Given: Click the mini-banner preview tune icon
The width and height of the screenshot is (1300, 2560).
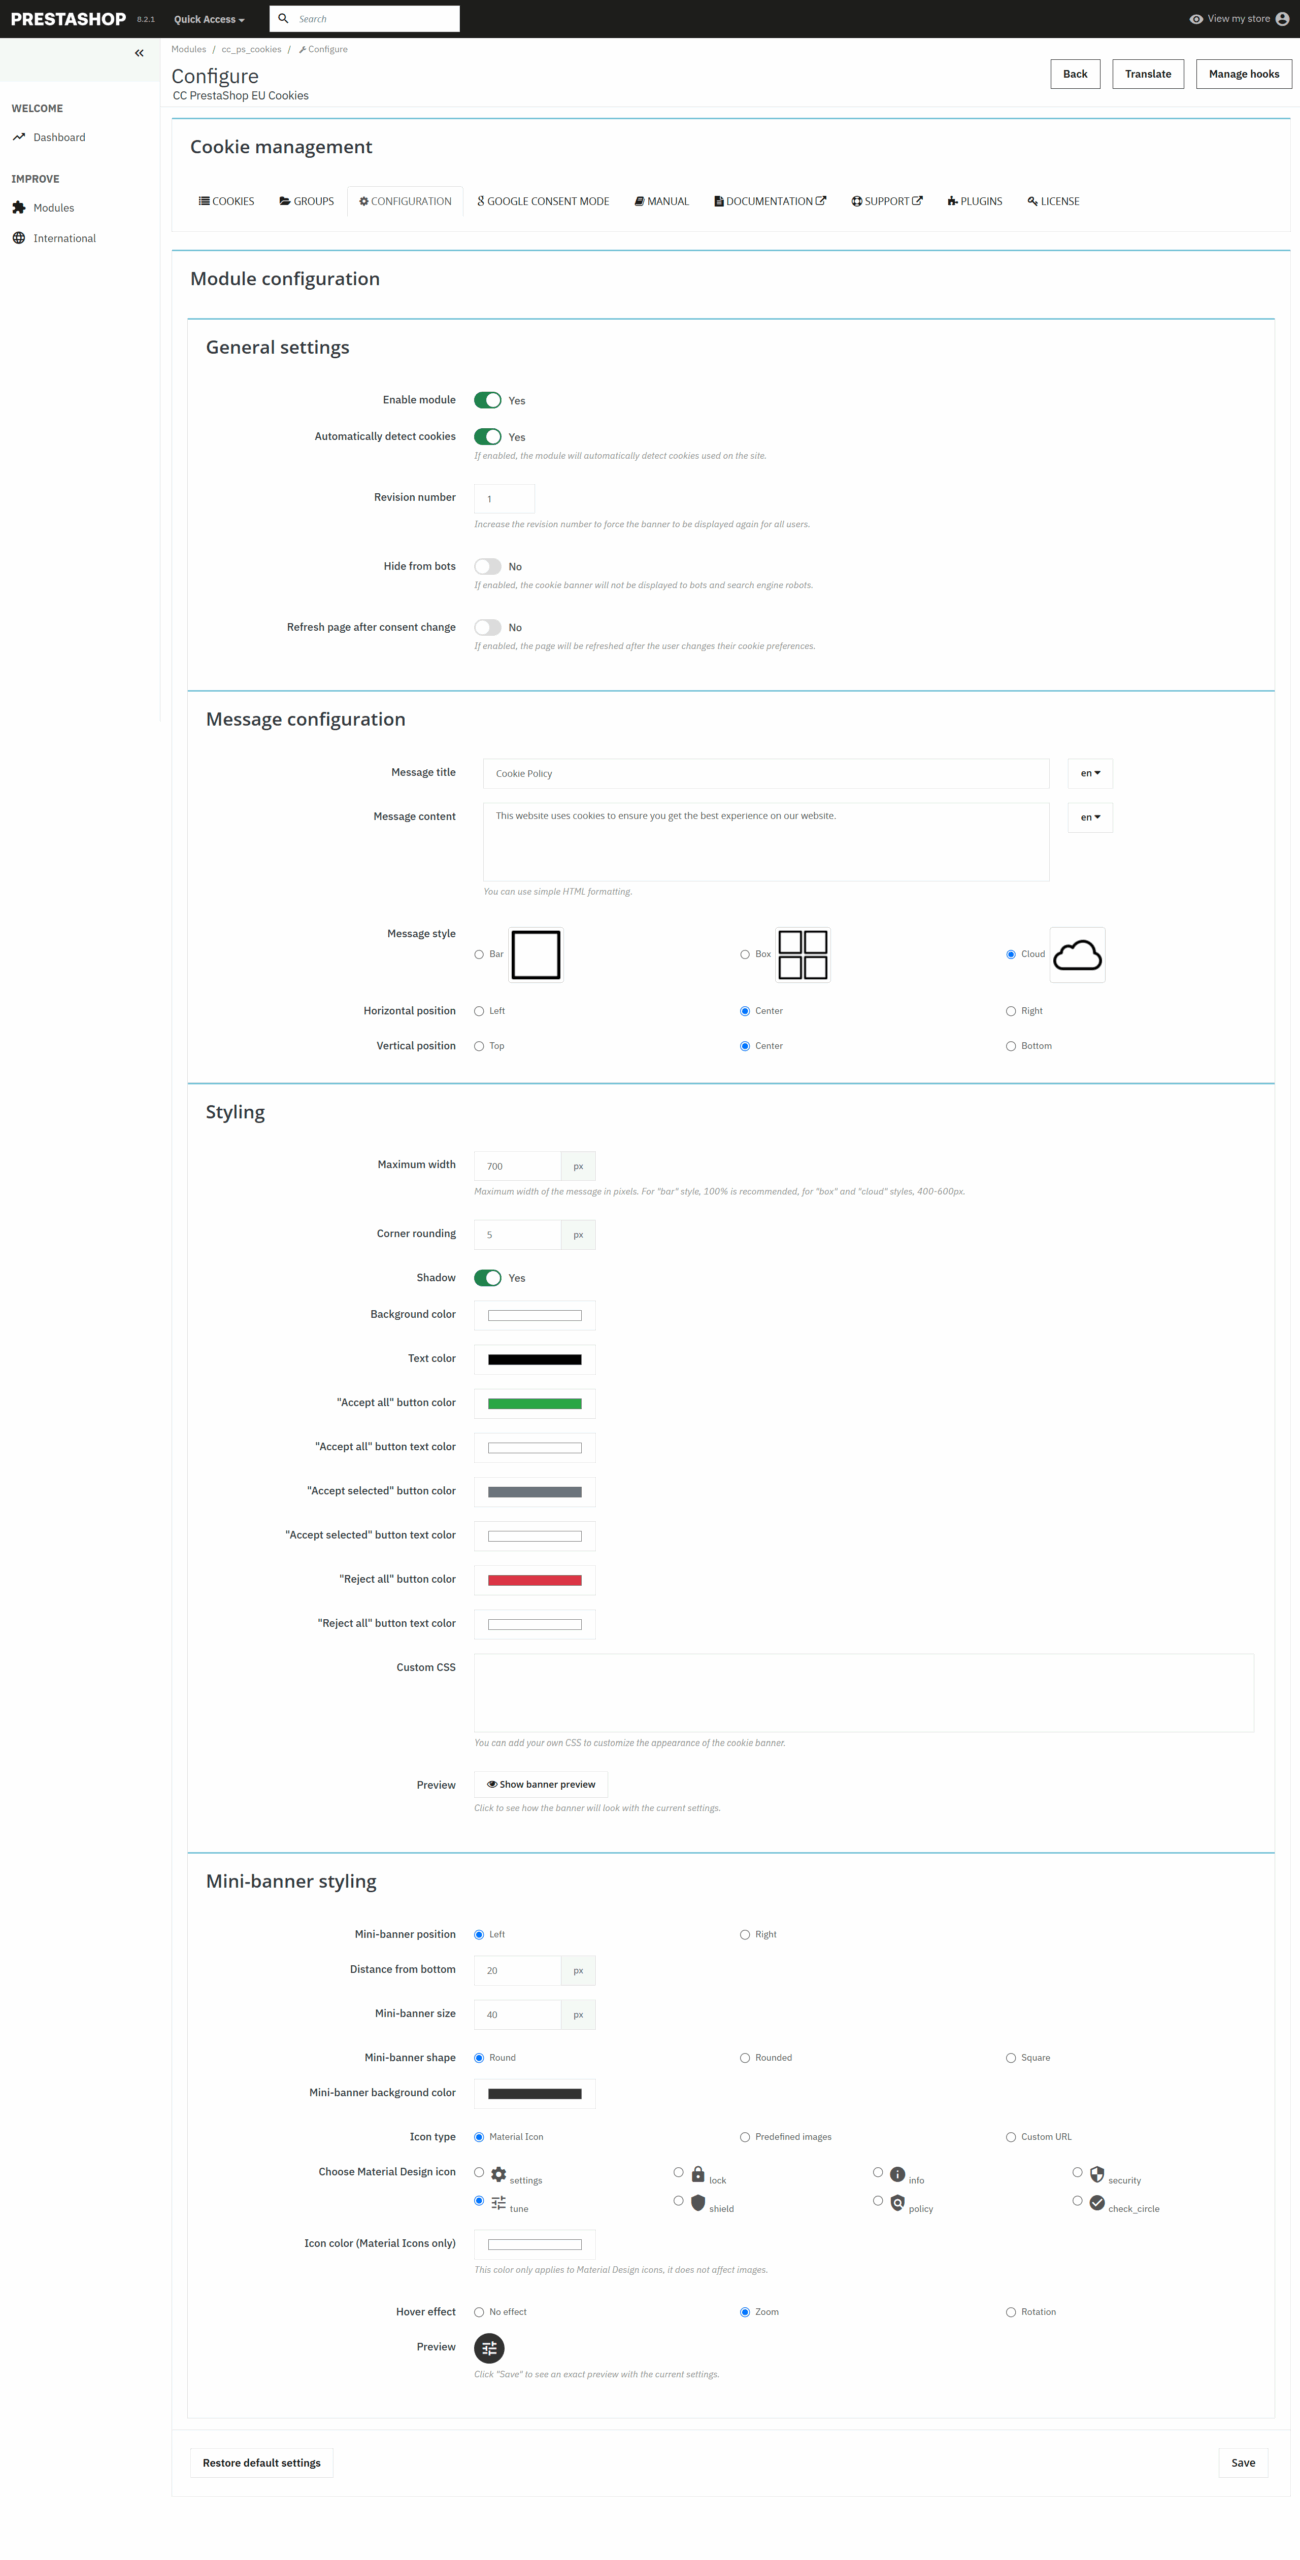Looking at the screenshot, I should [489, 2347].
